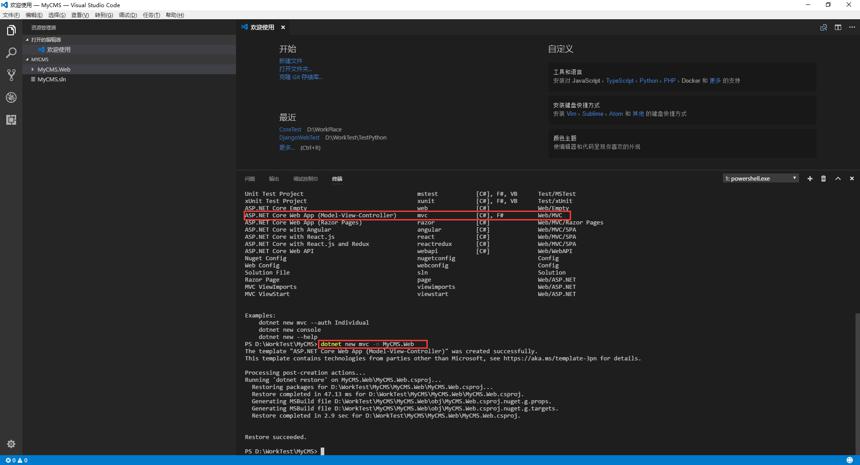Viewport: 860px width, 465px height.
Task: Open the powershell.exe terminal selector dropdown
Action: (760, 179)
